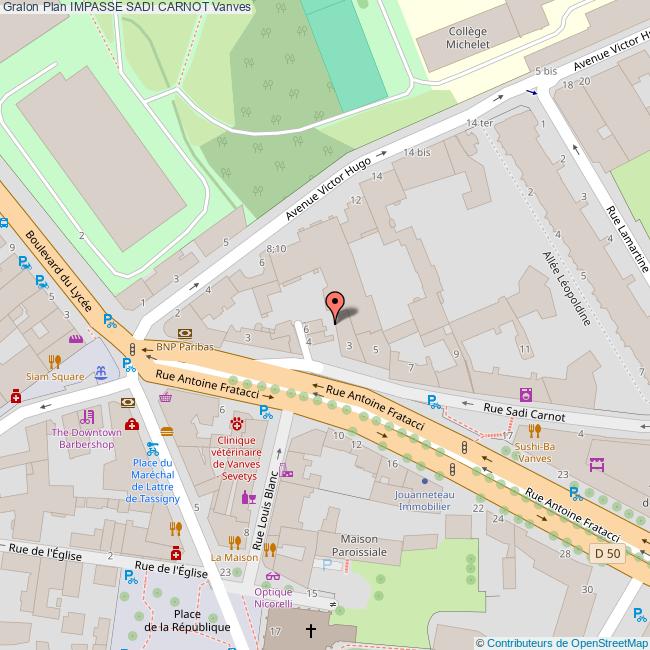The width and height of the screenshot is (650, 650).
Task: Click the D 50 road shield
Action: tap(607, 553)
